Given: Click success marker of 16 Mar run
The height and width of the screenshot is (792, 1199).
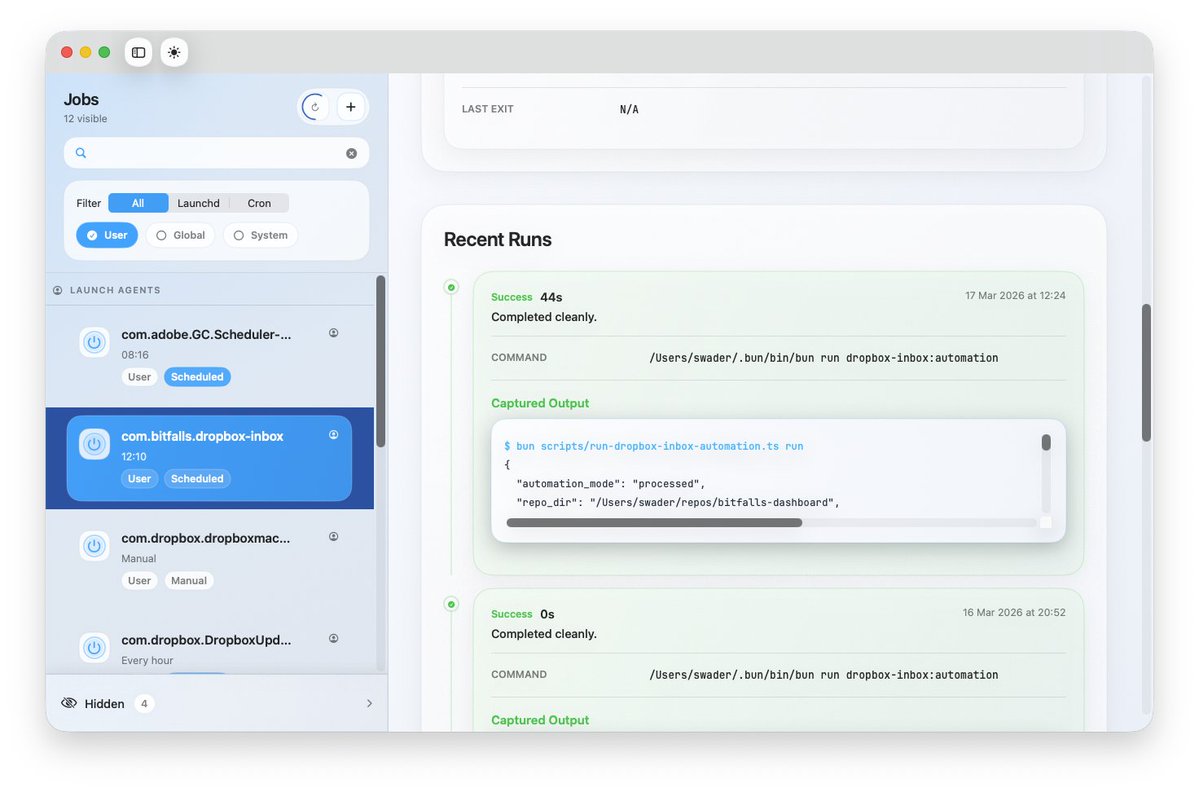Looking at the screenshot, I should coord(451,605).
